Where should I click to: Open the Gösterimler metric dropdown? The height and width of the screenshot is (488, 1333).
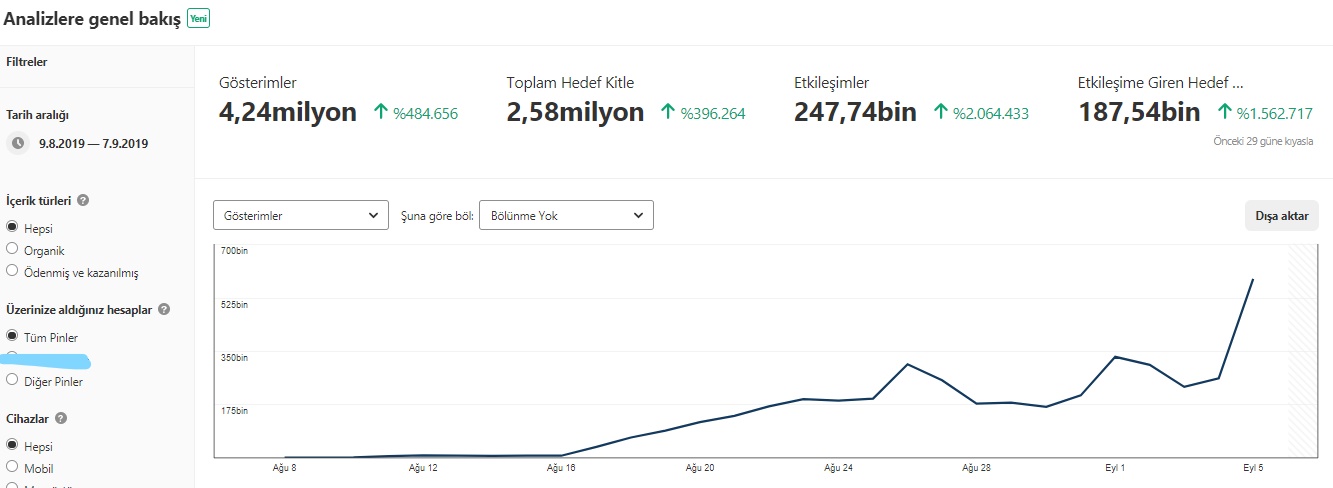(301, 215)
